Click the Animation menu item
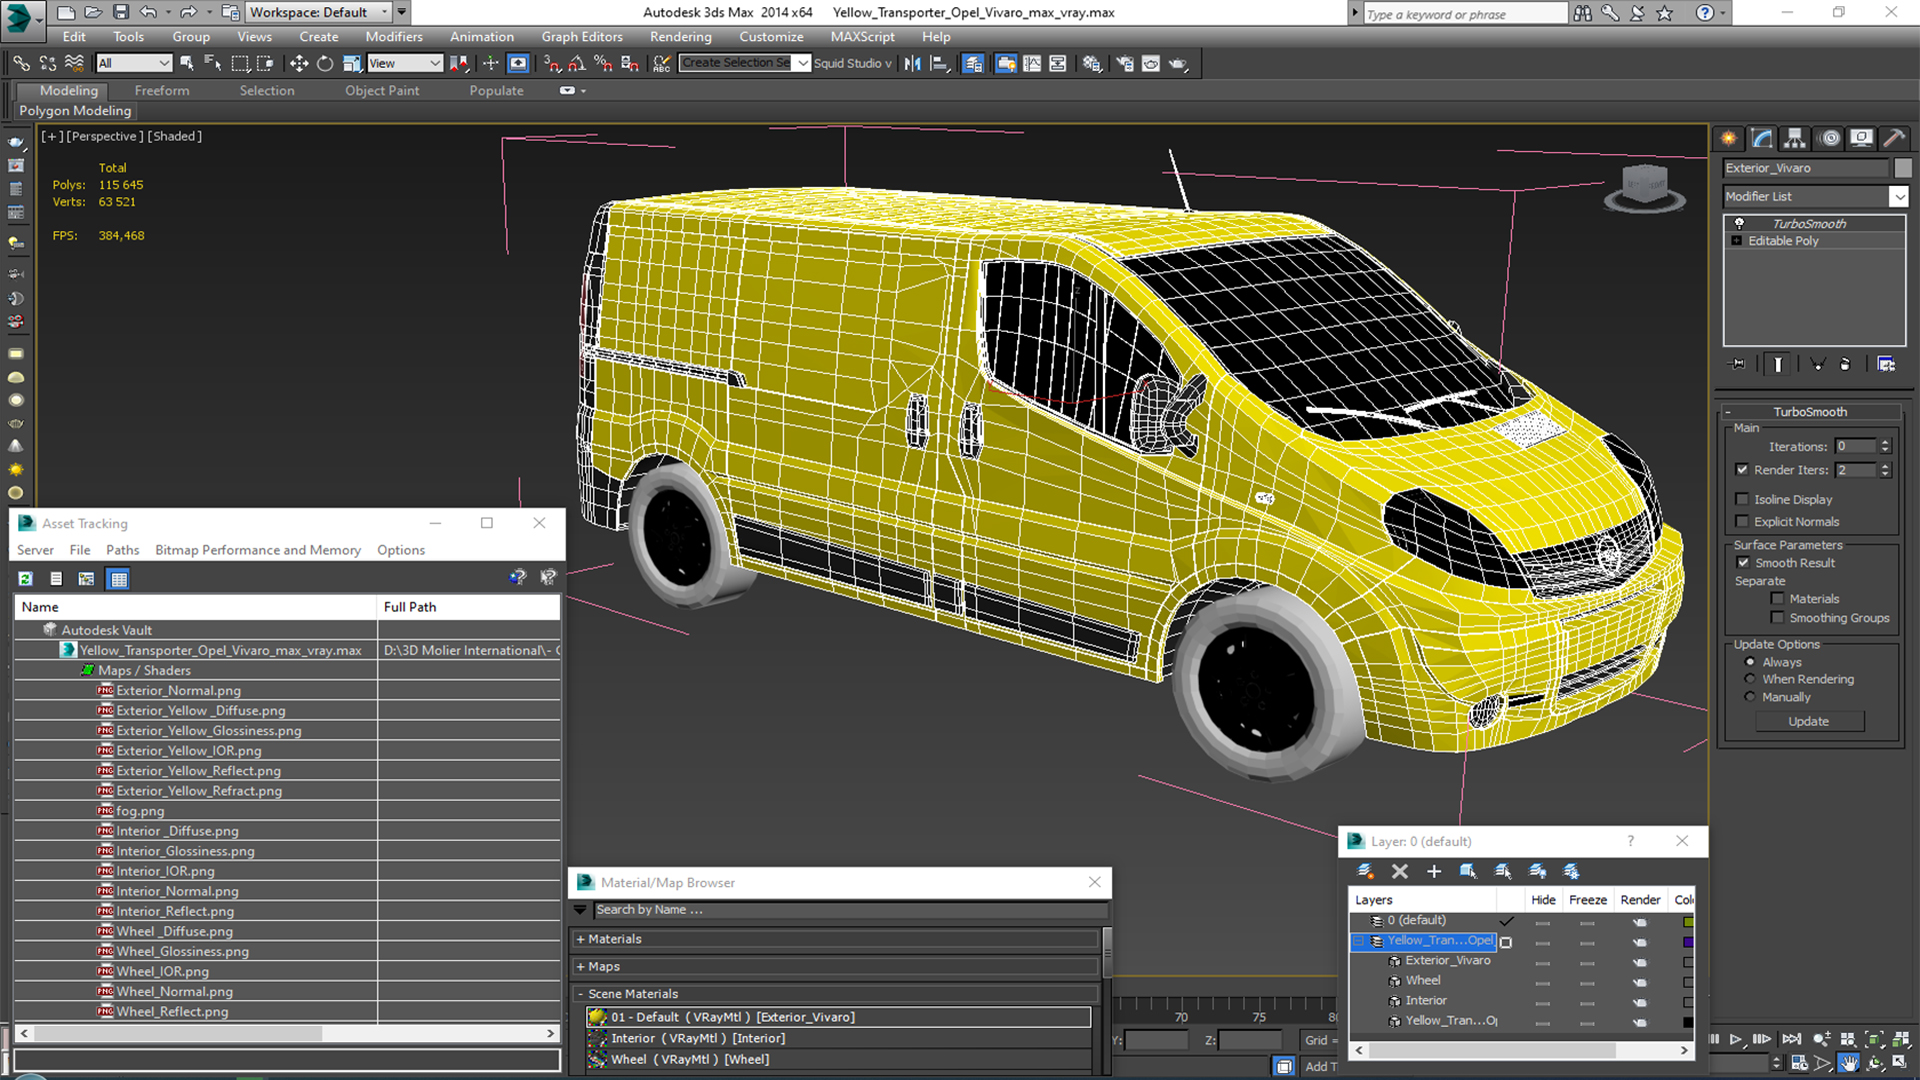Image resolution: width=1920 pixels, height=1080 pixels. pos(481,36)
